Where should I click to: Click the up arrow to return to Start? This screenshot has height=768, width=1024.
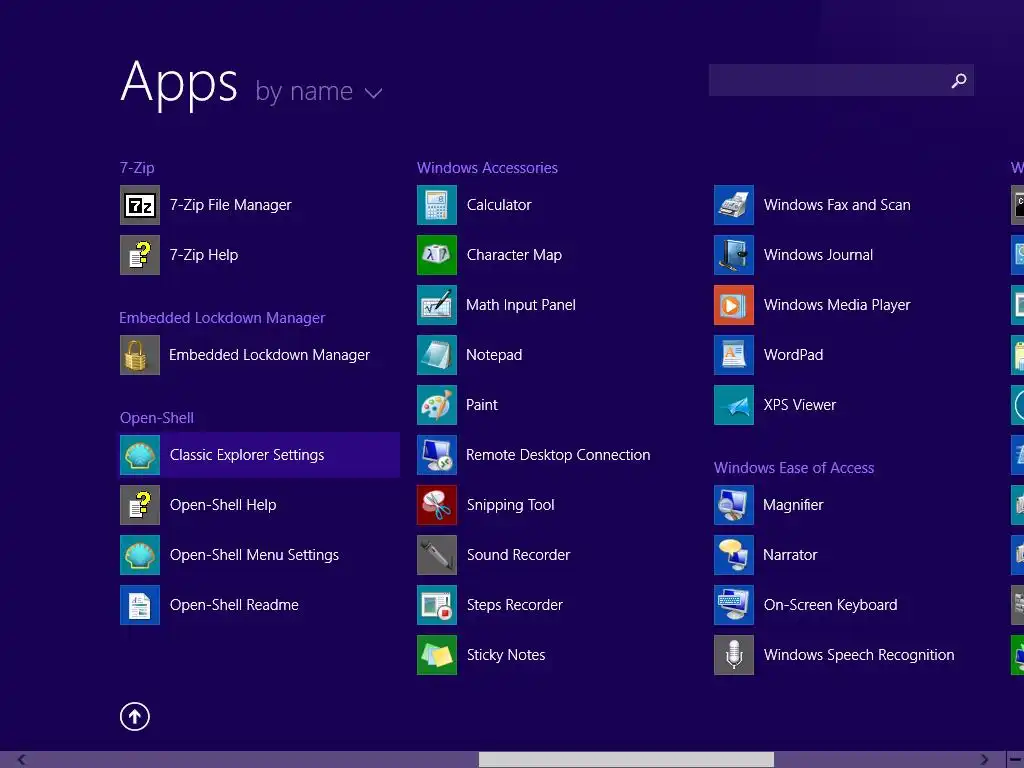(135, 716)
